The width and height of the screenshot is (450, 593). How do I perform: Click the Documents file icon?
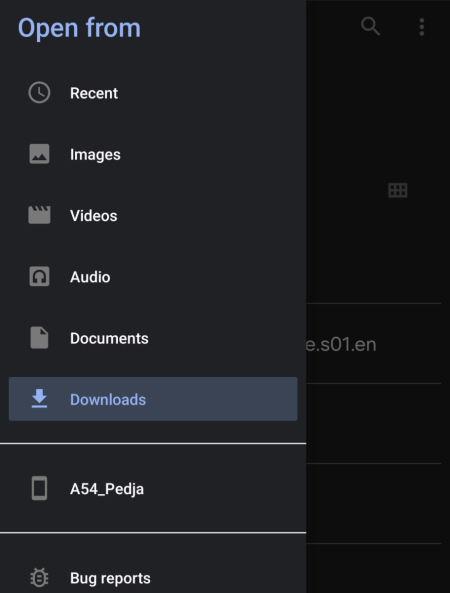[39, 338]
